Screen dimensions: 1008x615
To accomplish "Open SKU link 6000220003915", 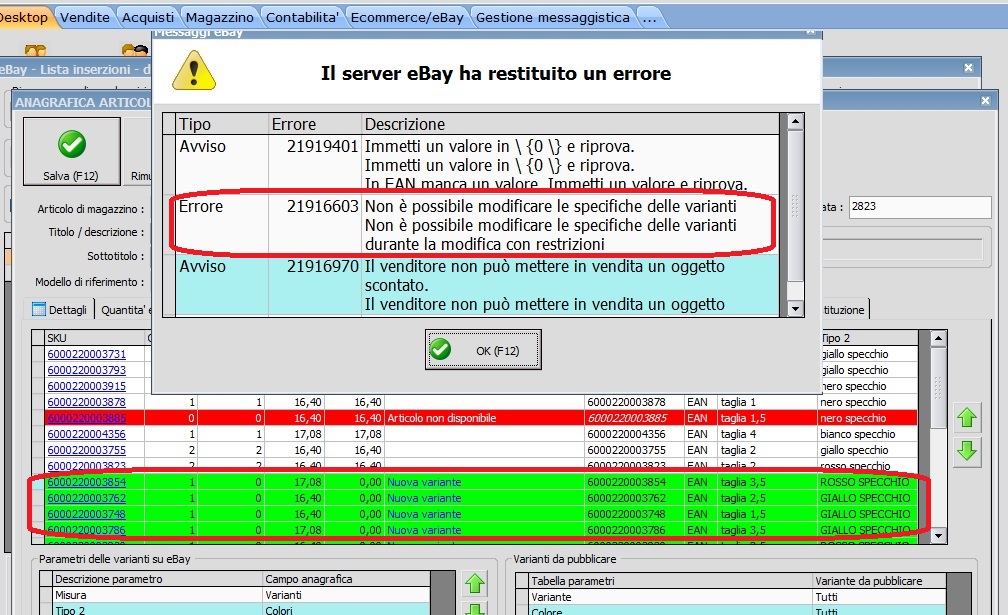I will (x=87, y=386).
